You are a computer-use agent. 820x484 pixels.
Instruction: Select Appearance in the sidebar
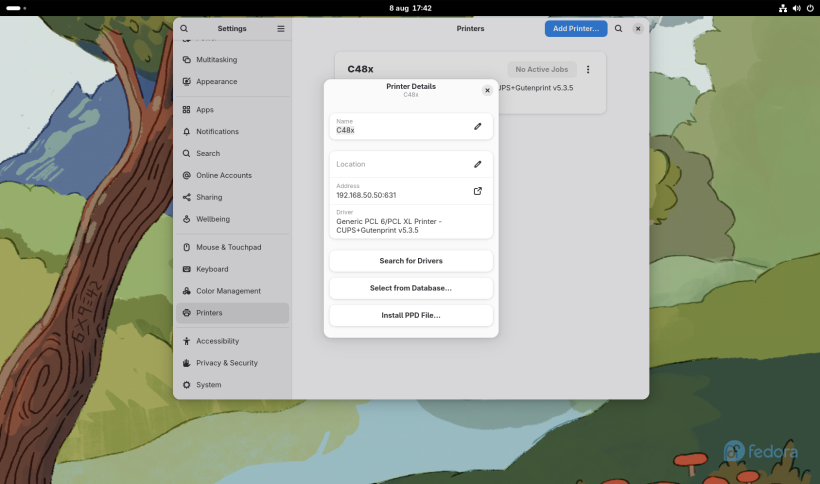tap(232, 82)
